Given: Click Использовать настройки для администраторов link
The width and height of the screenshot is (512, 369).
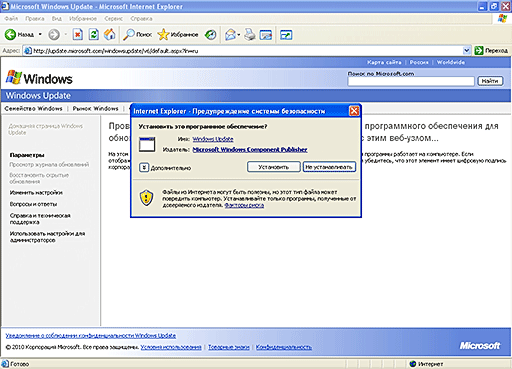Looking at the screenshot, I should [47, 237].
